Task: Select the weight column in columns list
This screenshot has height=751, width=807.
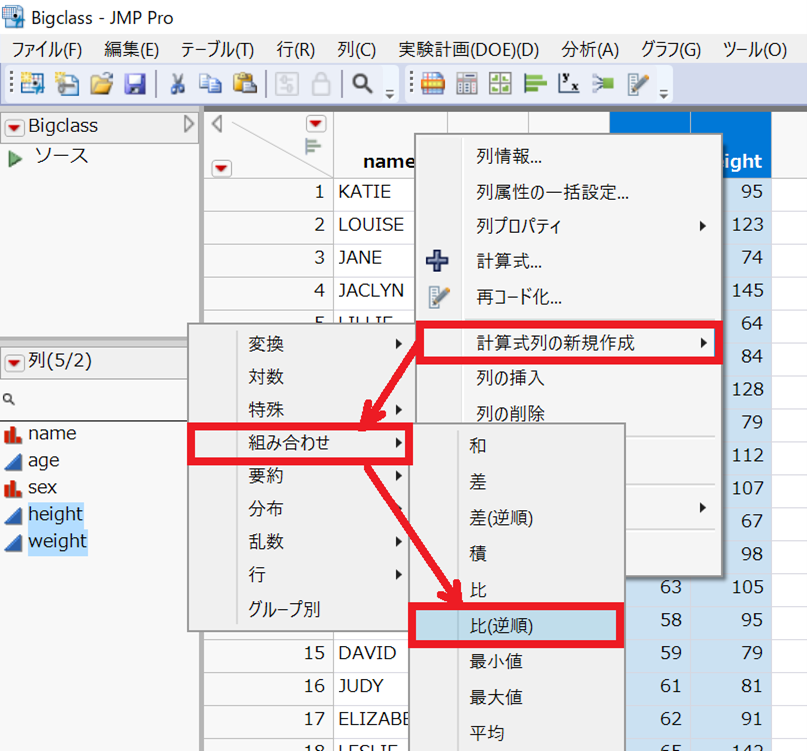Action: click(x=58, y=542)
